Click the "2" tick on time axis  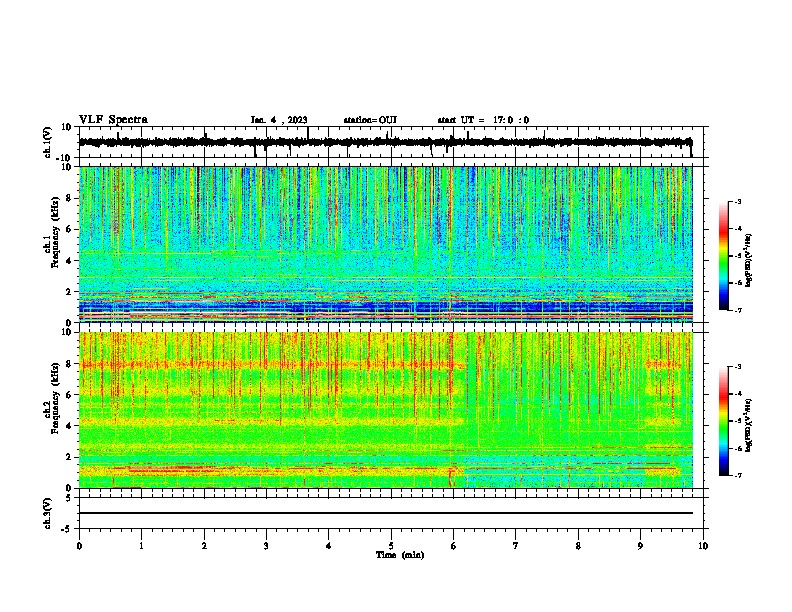point(204,546)
